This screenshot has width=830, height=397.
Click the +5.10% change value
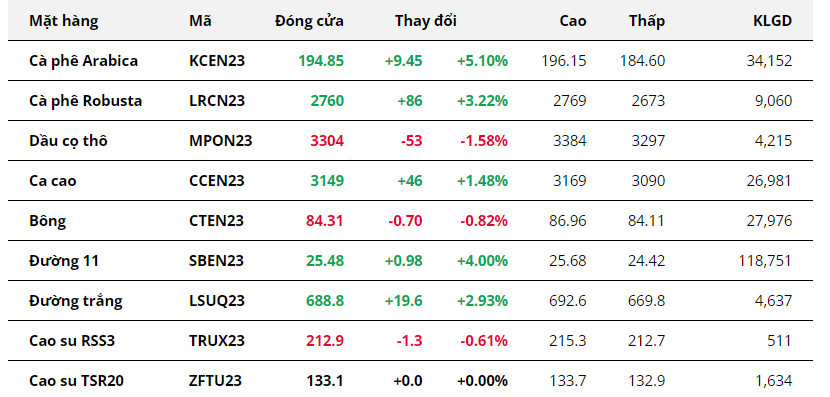pyautogui.click(x=482, y=61)
